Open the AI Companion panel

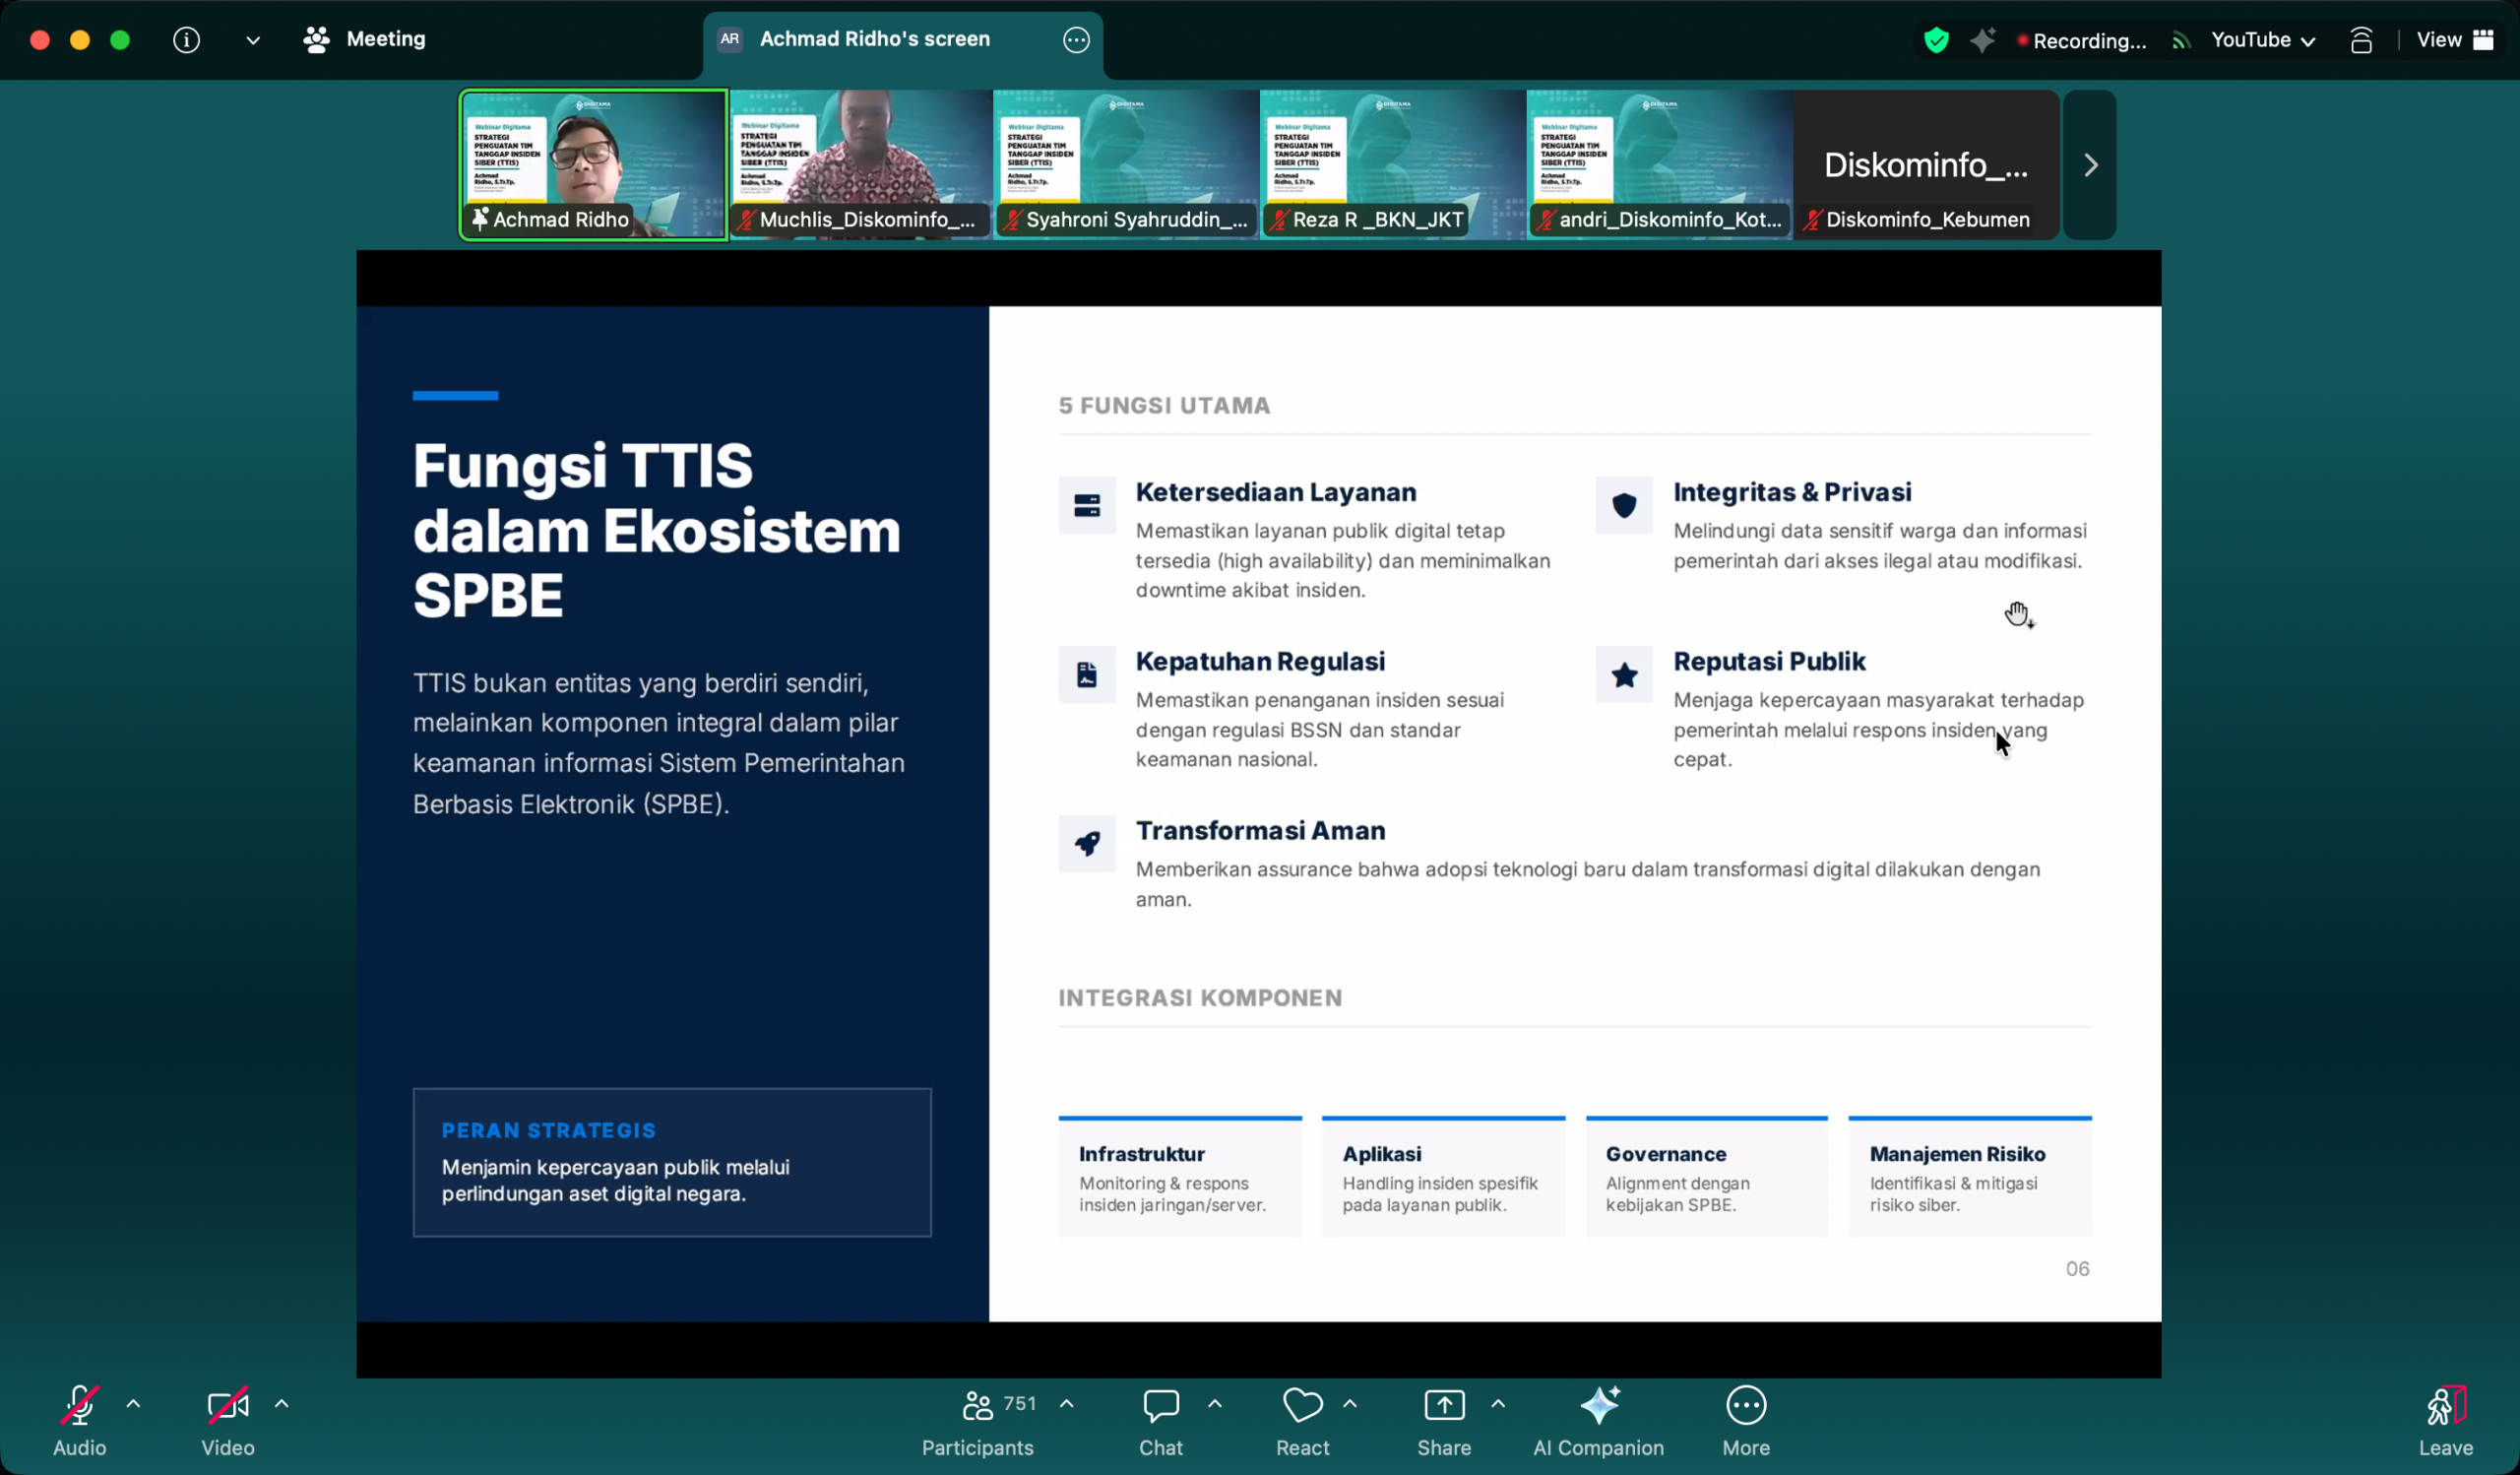[1598, 1420]
